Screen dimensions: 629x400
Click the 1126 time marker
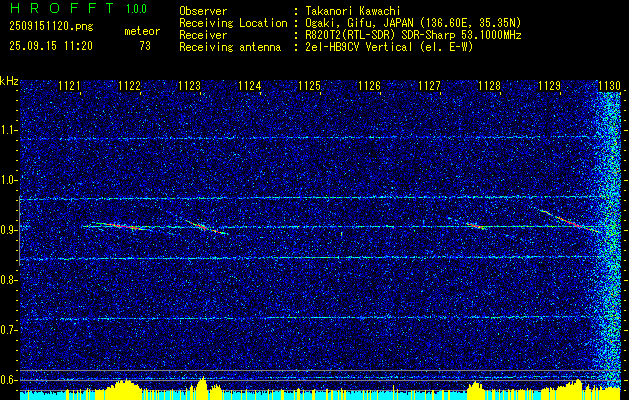pos(369,86)
